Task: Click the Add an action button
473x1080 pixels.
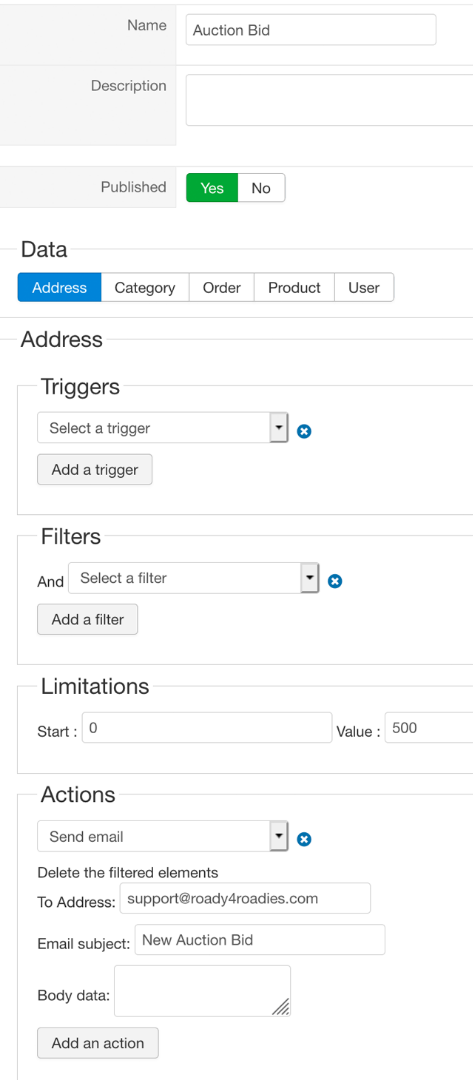Action: 98,1043
